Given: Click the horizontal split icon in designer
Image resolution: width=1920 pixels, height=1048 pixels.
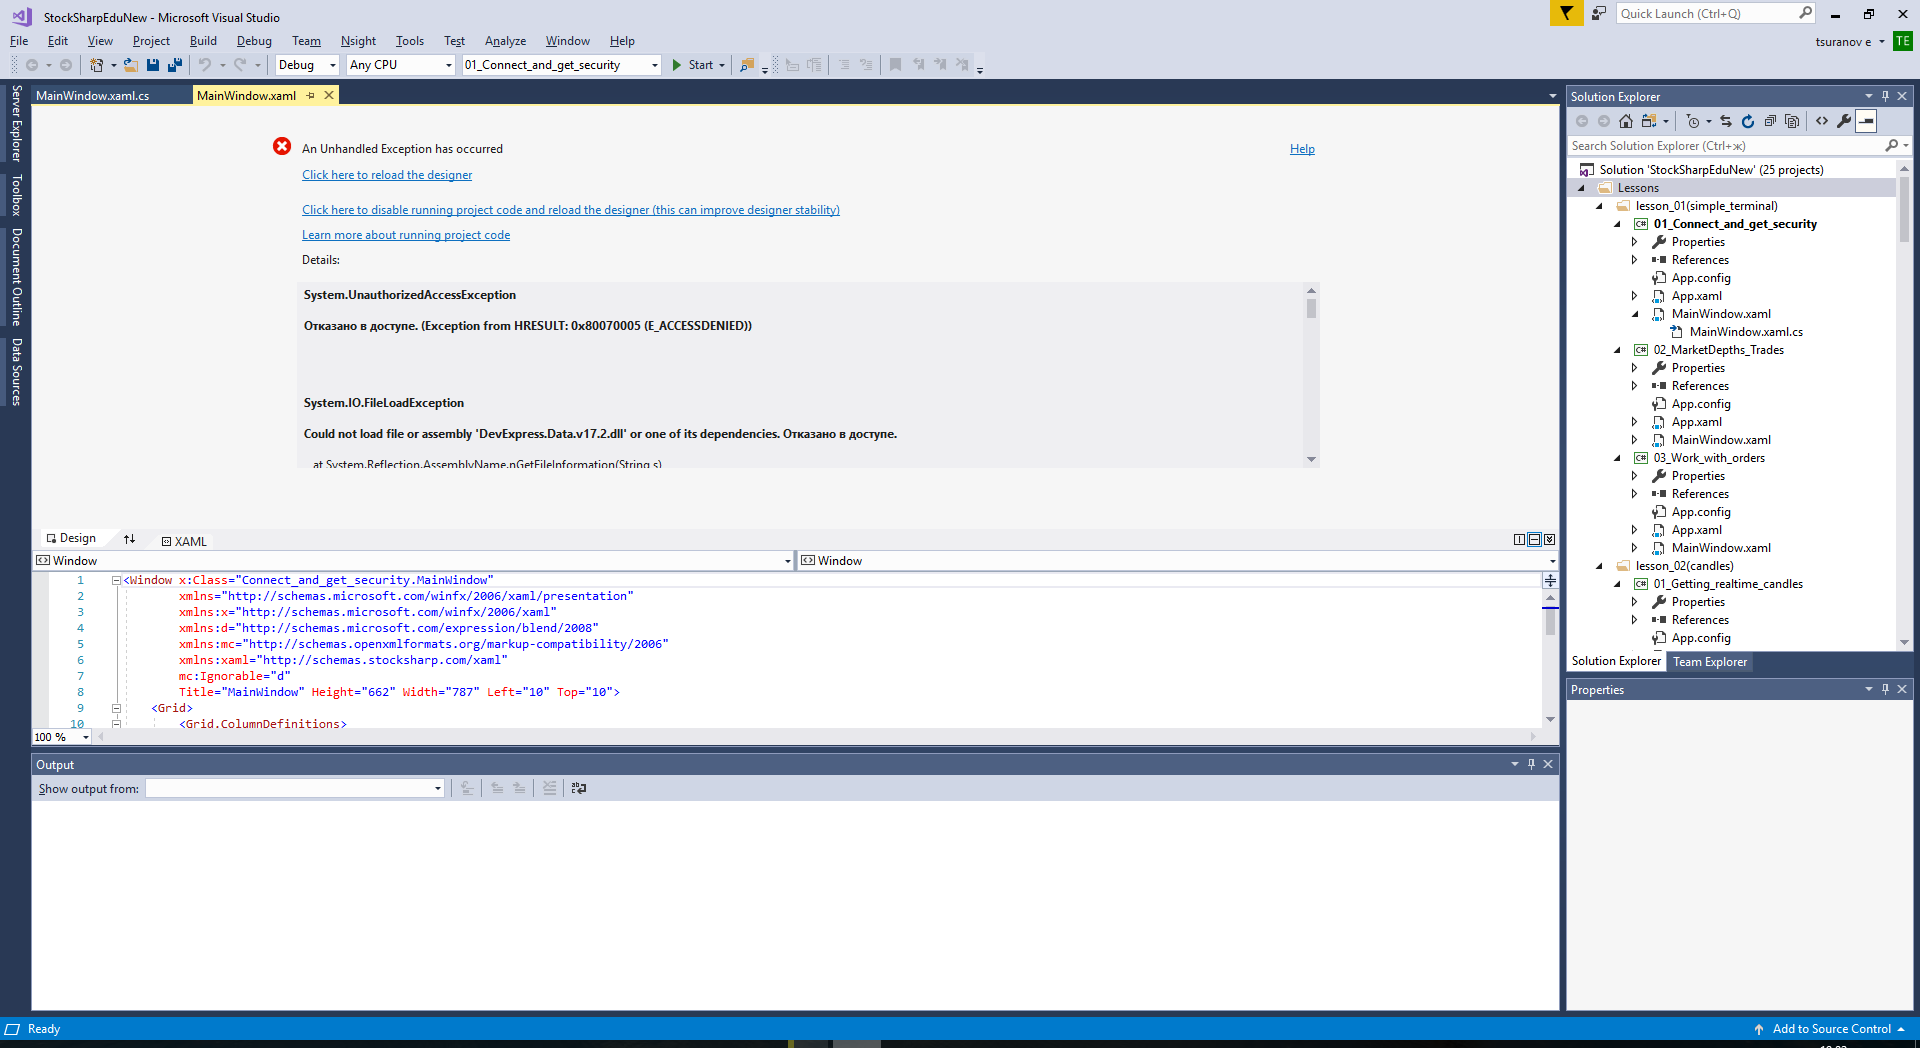Looking at the screenshot, I should coord(1534,539).
